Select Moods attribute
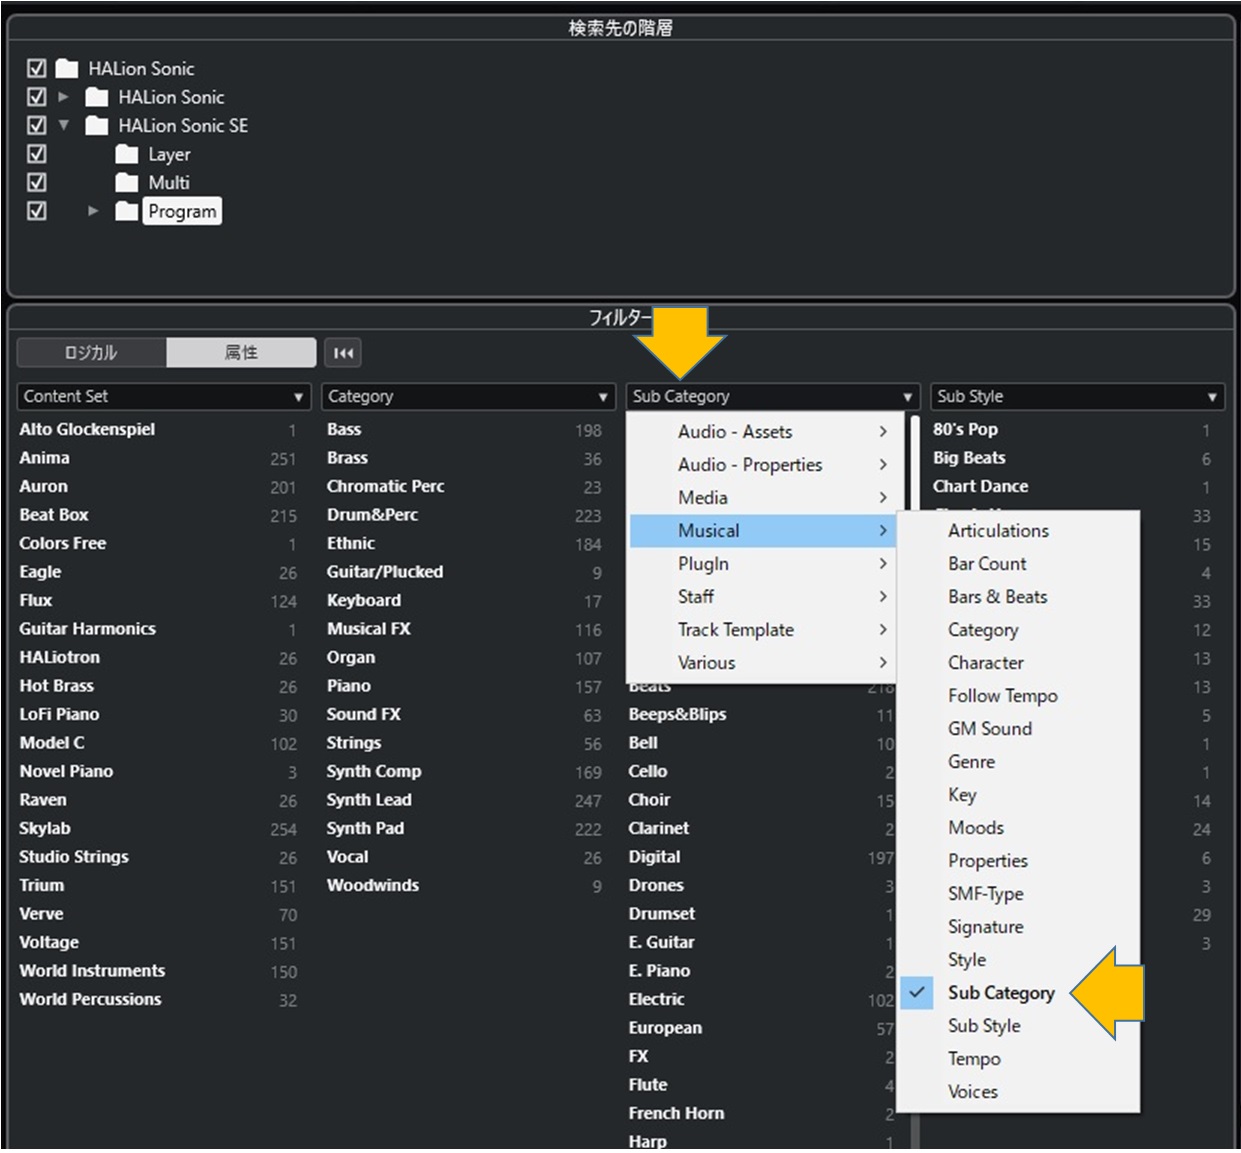This screenshot has width=1241, height=1153. tap(1018, 828)
